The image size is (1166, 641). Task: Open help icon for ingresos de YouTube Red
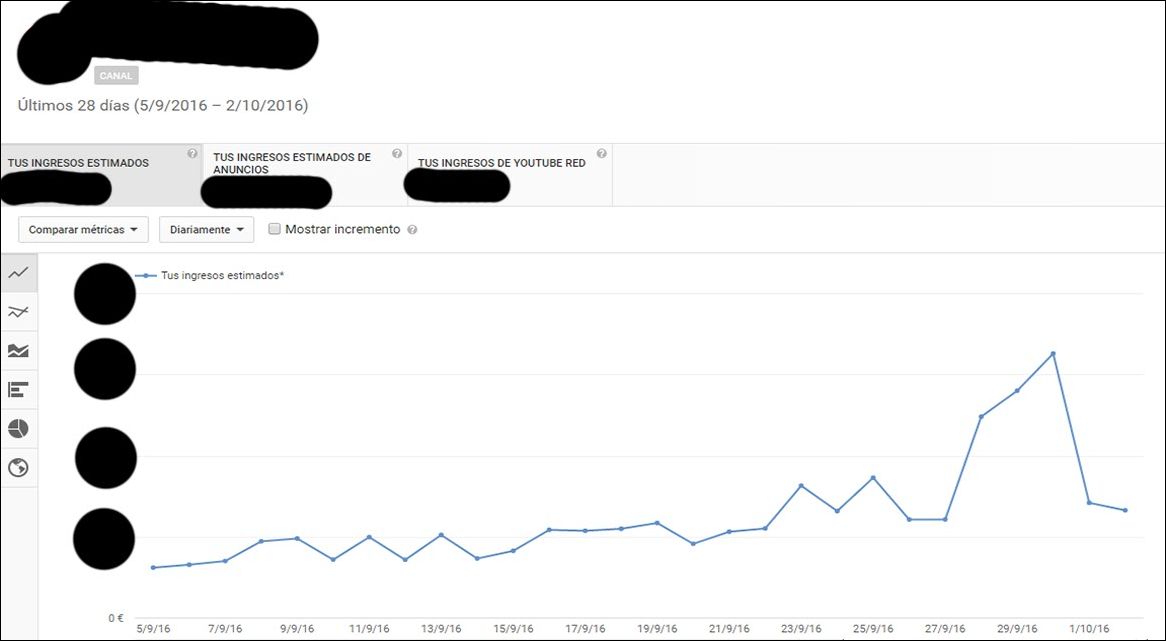(602, 154)
